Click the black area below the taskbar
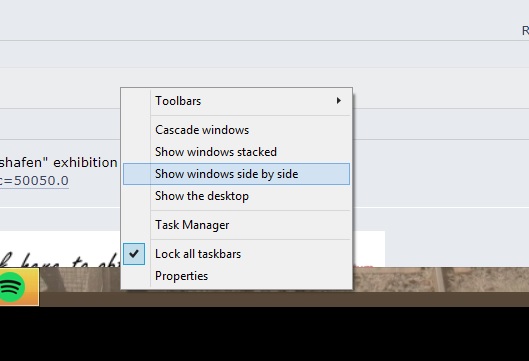Viewport: 529px width, 361px height. click(x=264, y=334)
